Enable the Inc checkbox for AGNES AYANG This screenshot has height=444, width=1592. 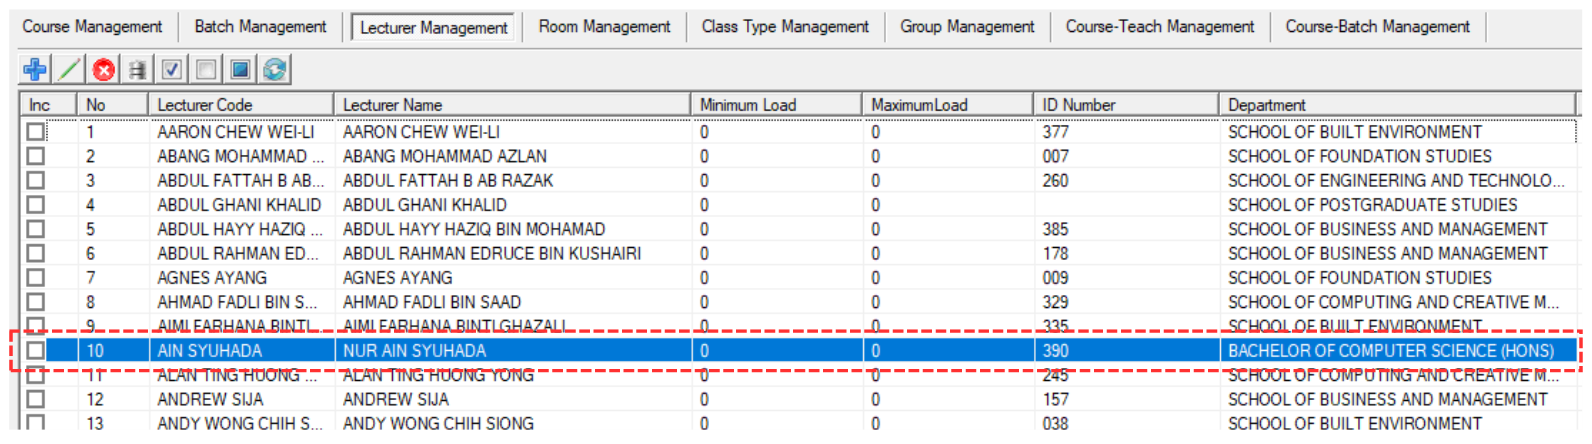36,278
